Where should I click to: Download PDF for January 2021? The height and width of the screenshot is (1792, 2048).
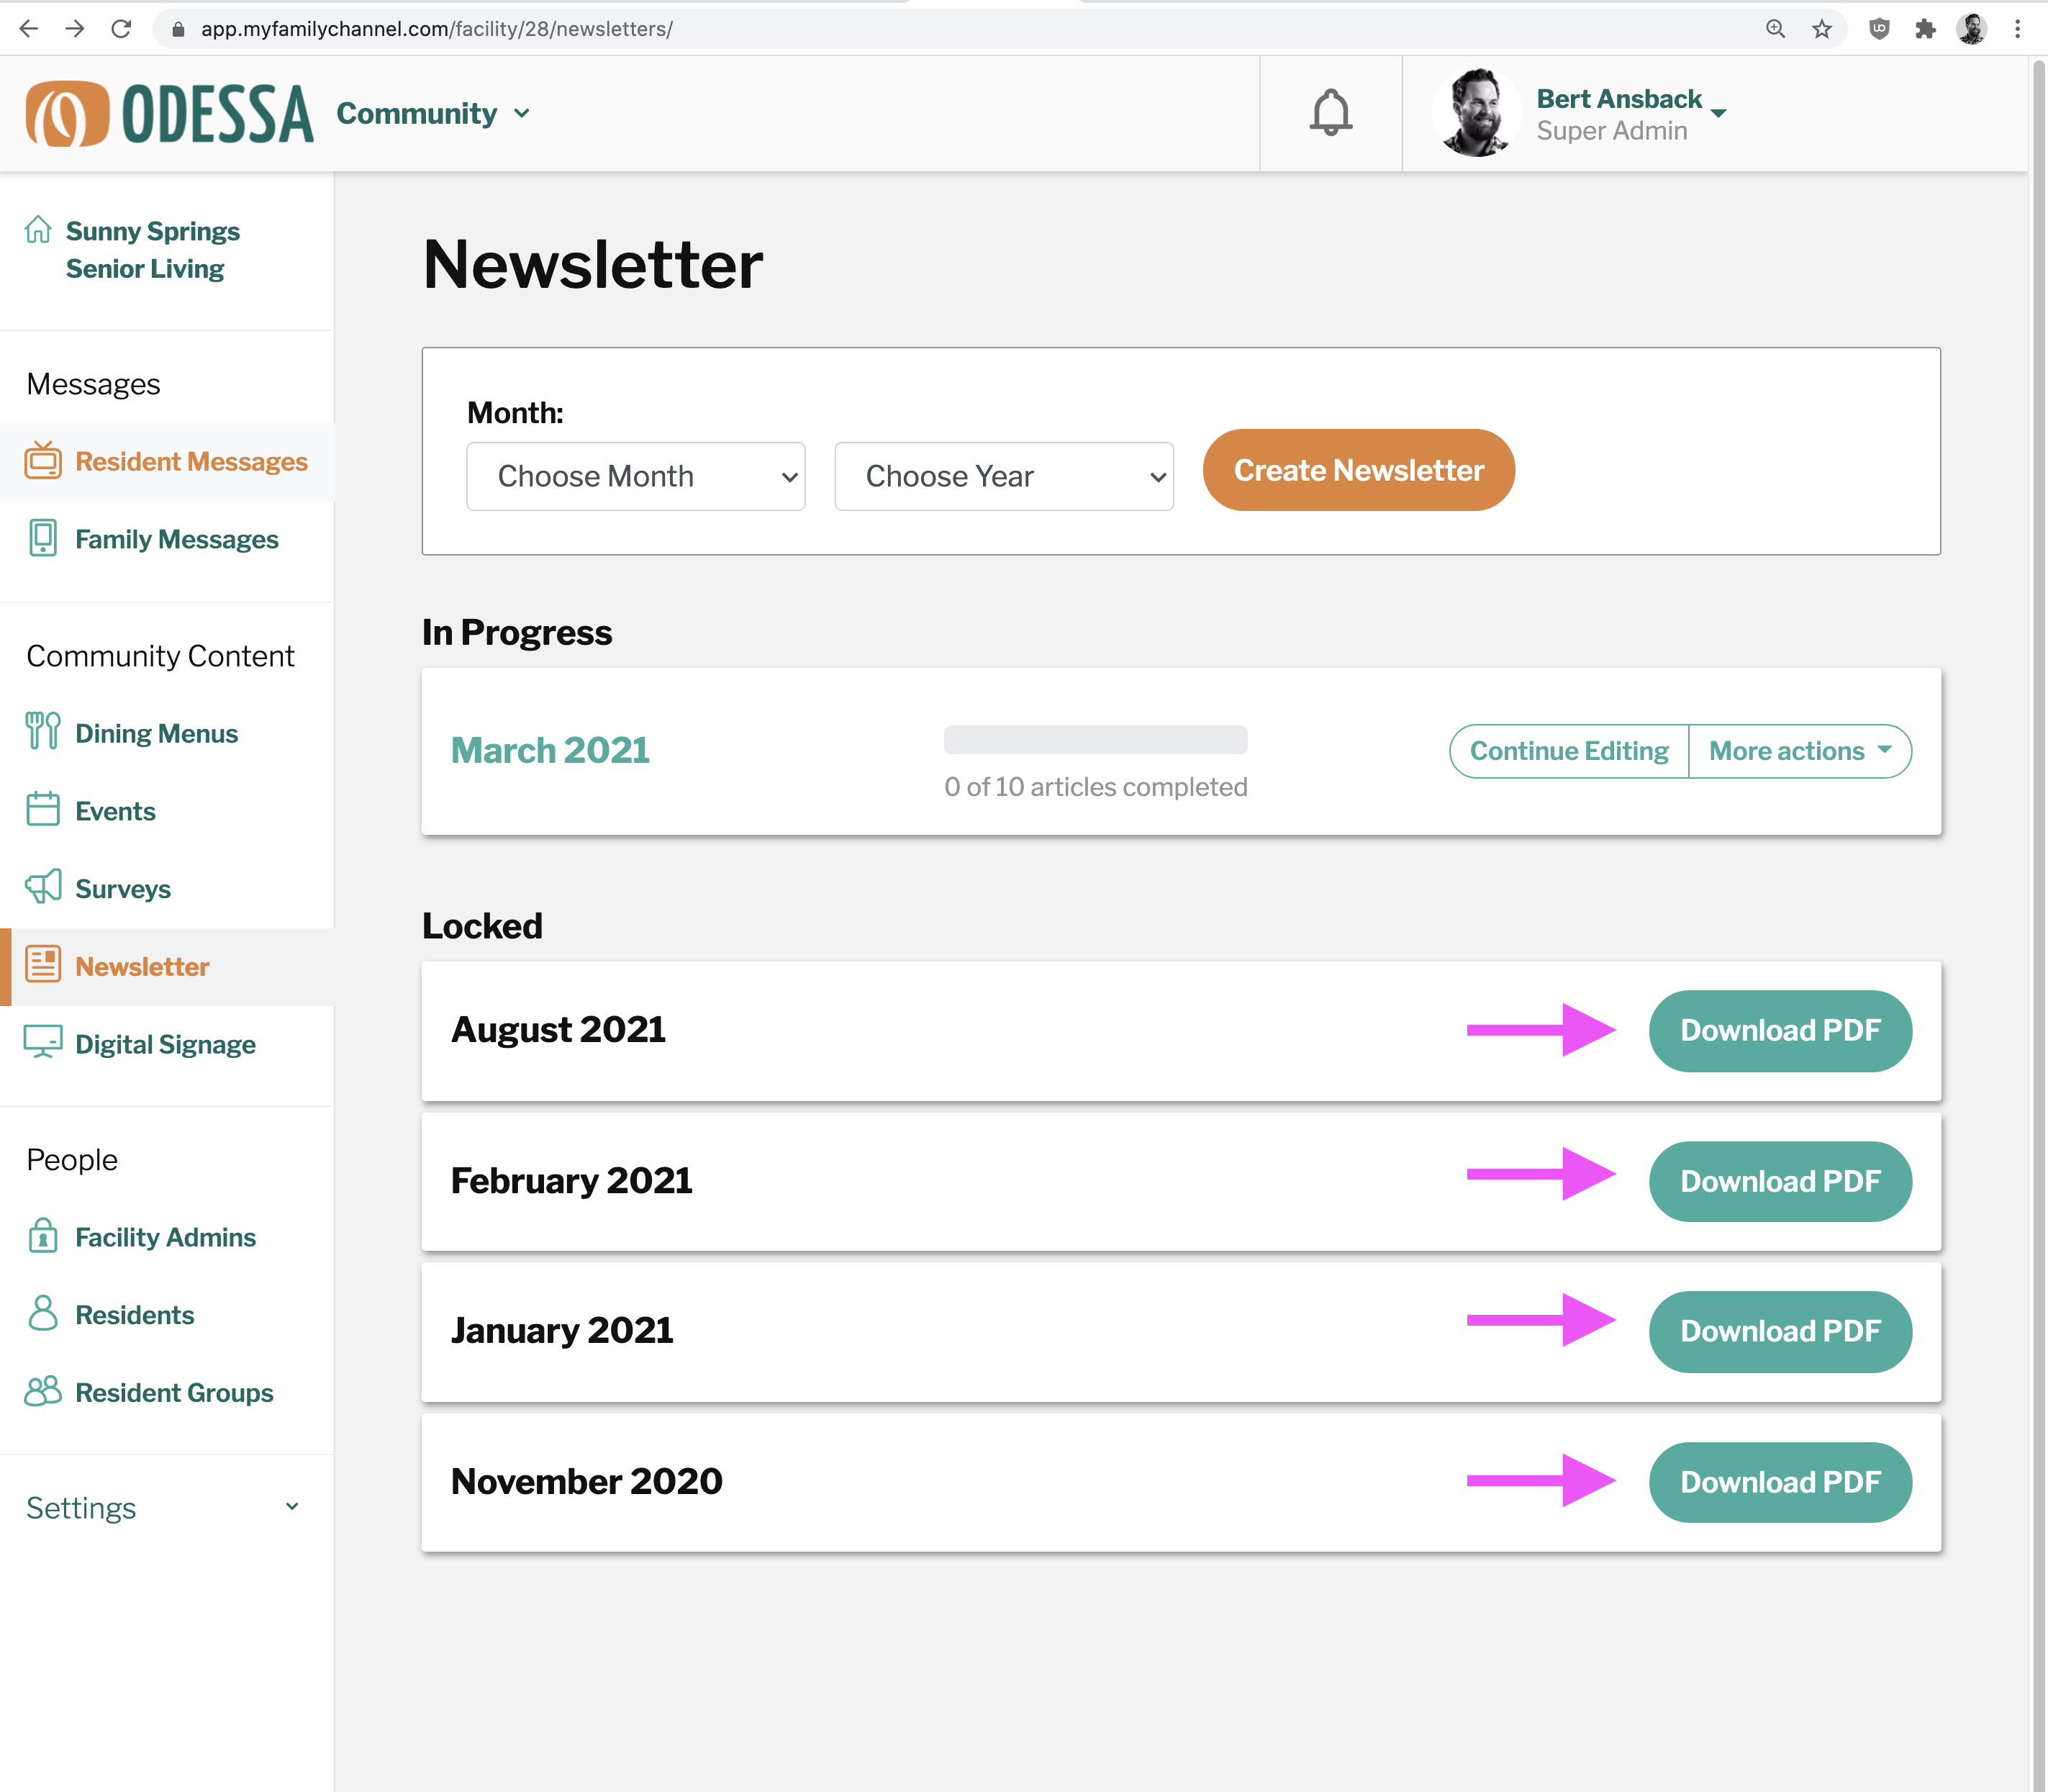1780,1331
